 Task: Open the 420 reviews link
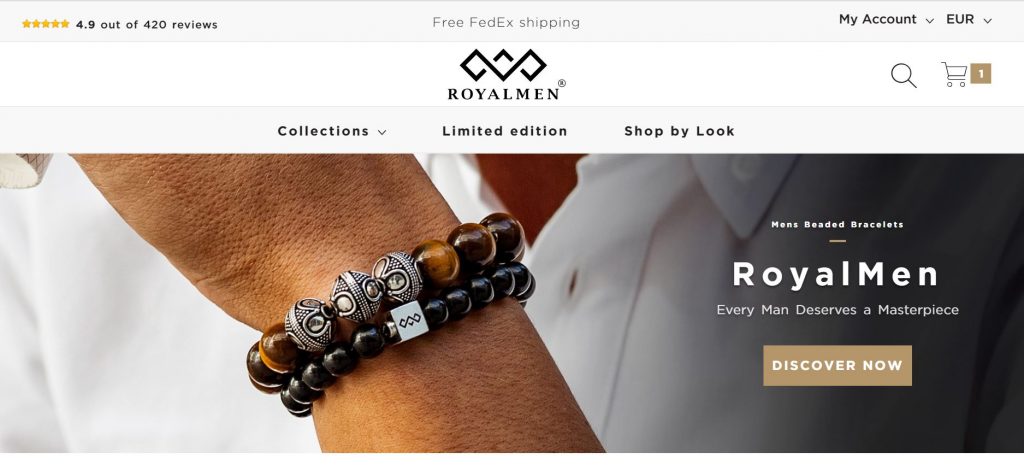pyautogui.click(x=180, y=25)
